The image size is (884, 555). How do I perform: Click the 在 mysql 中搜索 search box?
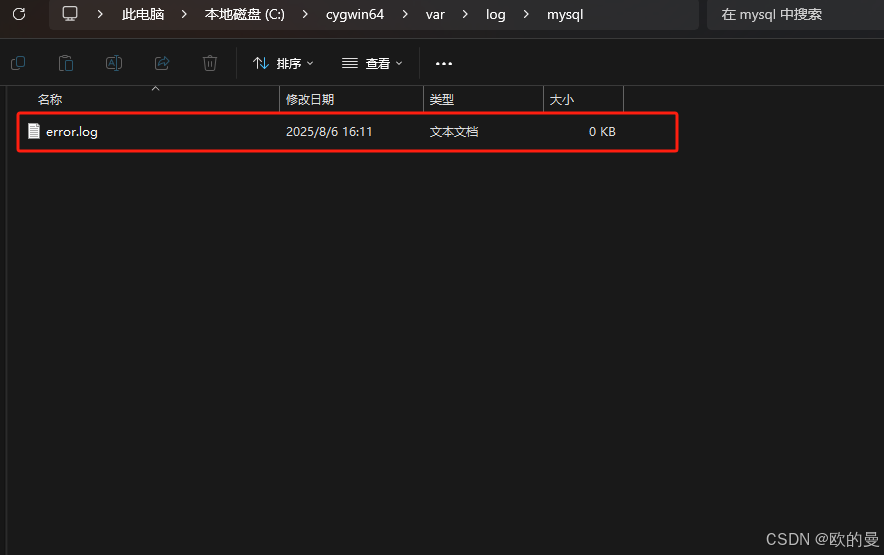[x=795, y=15]
